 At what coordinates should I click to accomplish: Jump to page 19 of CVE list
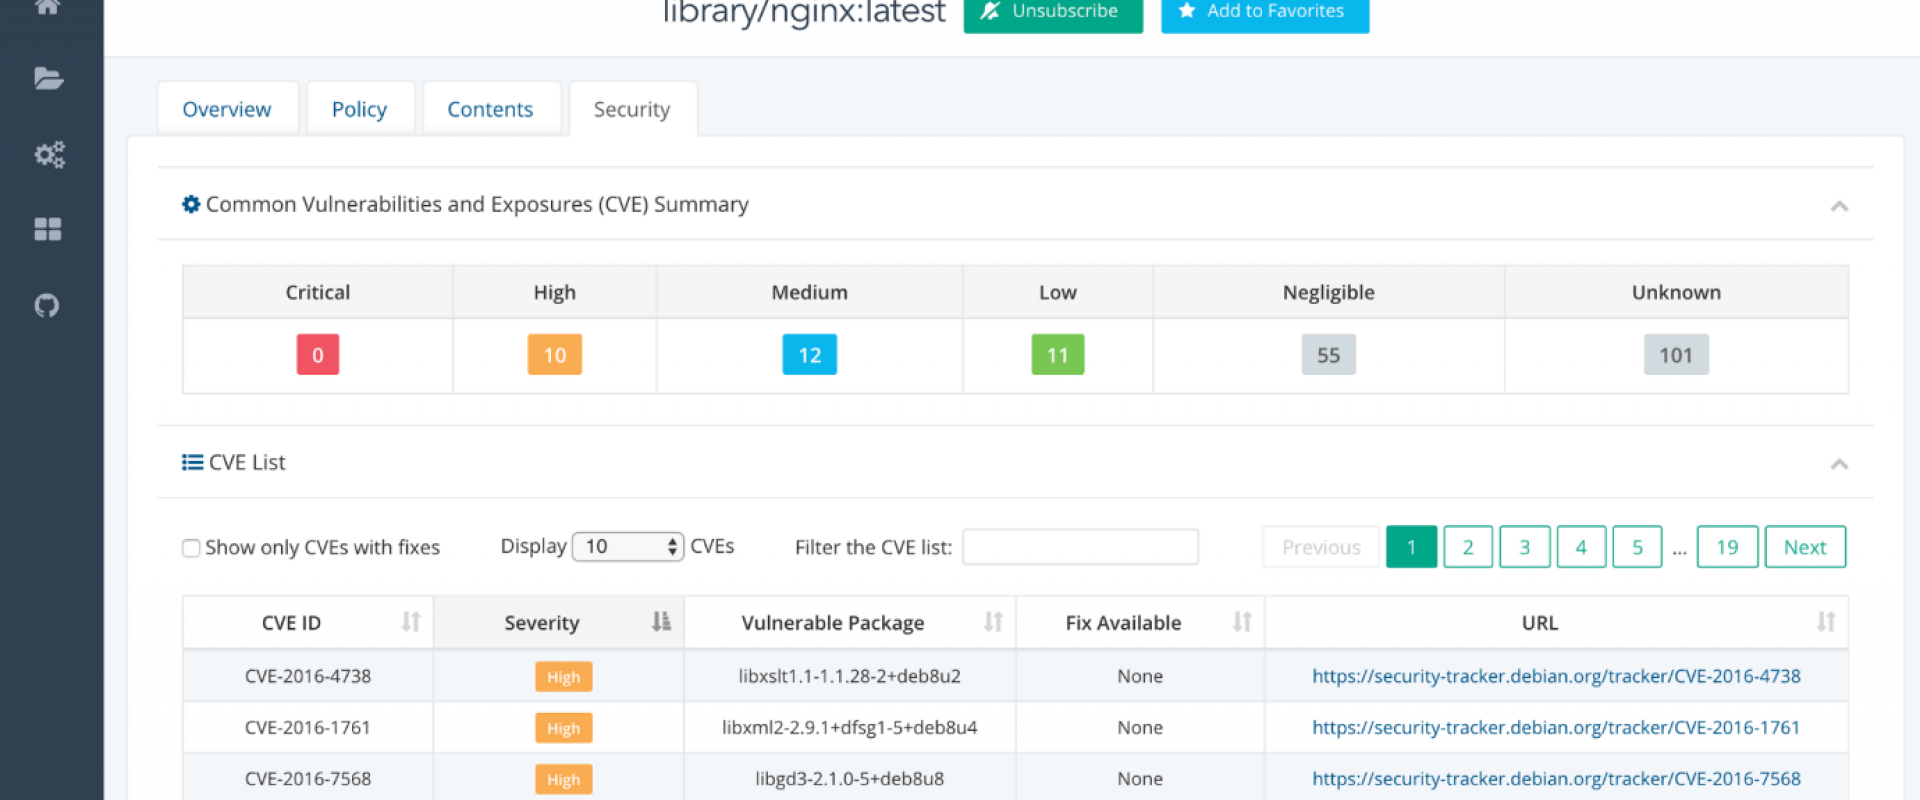coord(1727,547)
